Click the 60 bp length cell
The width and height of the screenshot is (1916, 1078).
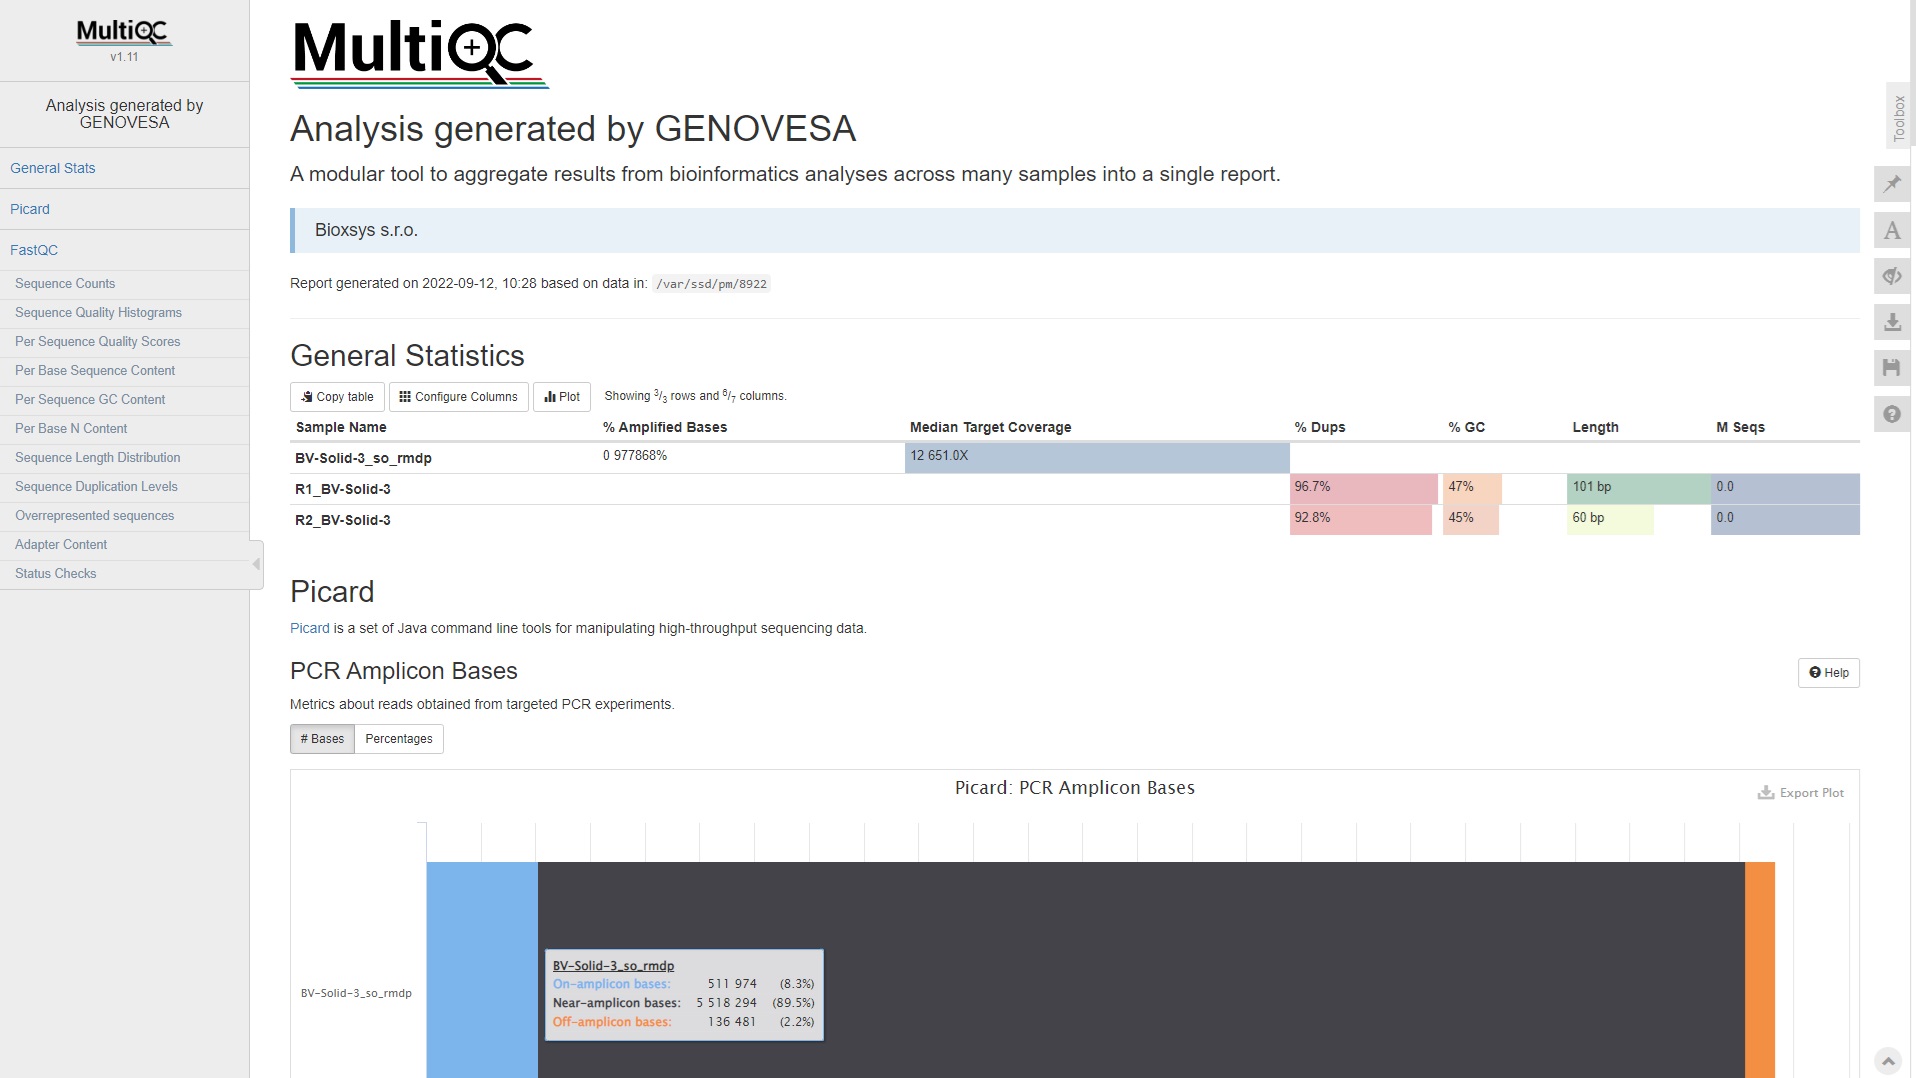pyautogui.click(x=1610, y=519)
